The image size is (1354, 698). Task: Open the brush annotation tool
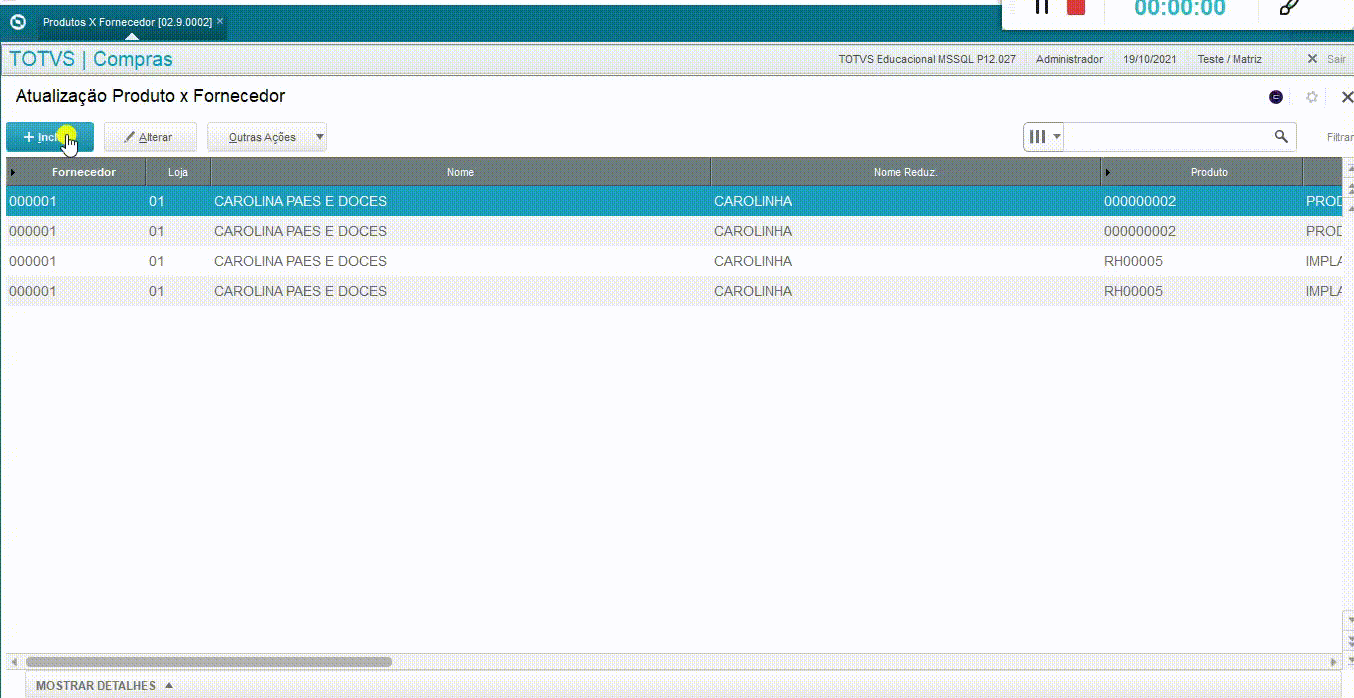pos(1290,7)
